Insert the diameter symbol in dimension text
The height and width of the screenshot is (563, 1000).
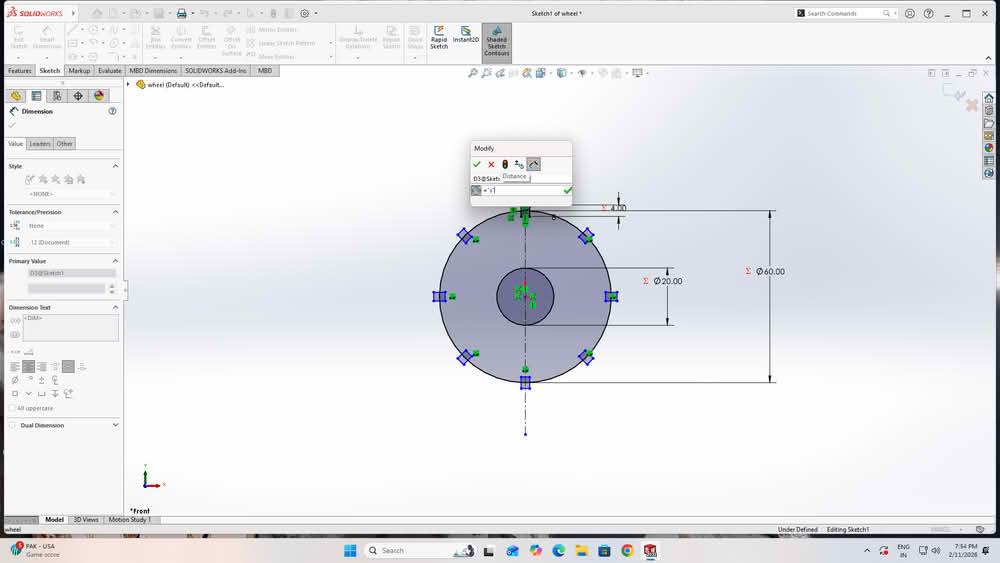tap(15, 380)
